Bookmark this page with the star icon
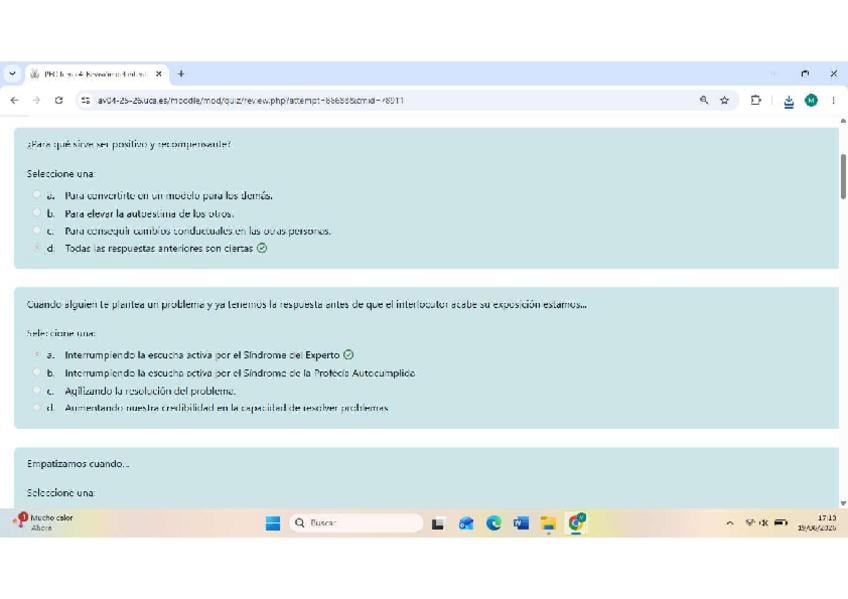Screen dimensions: 848x599 tap(724, 100)
